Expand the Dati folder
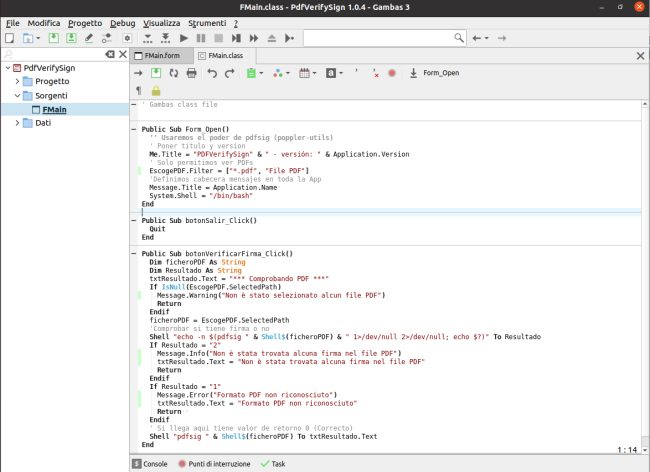The width and height of the screenshot is (650, 472). click(17, 123)
